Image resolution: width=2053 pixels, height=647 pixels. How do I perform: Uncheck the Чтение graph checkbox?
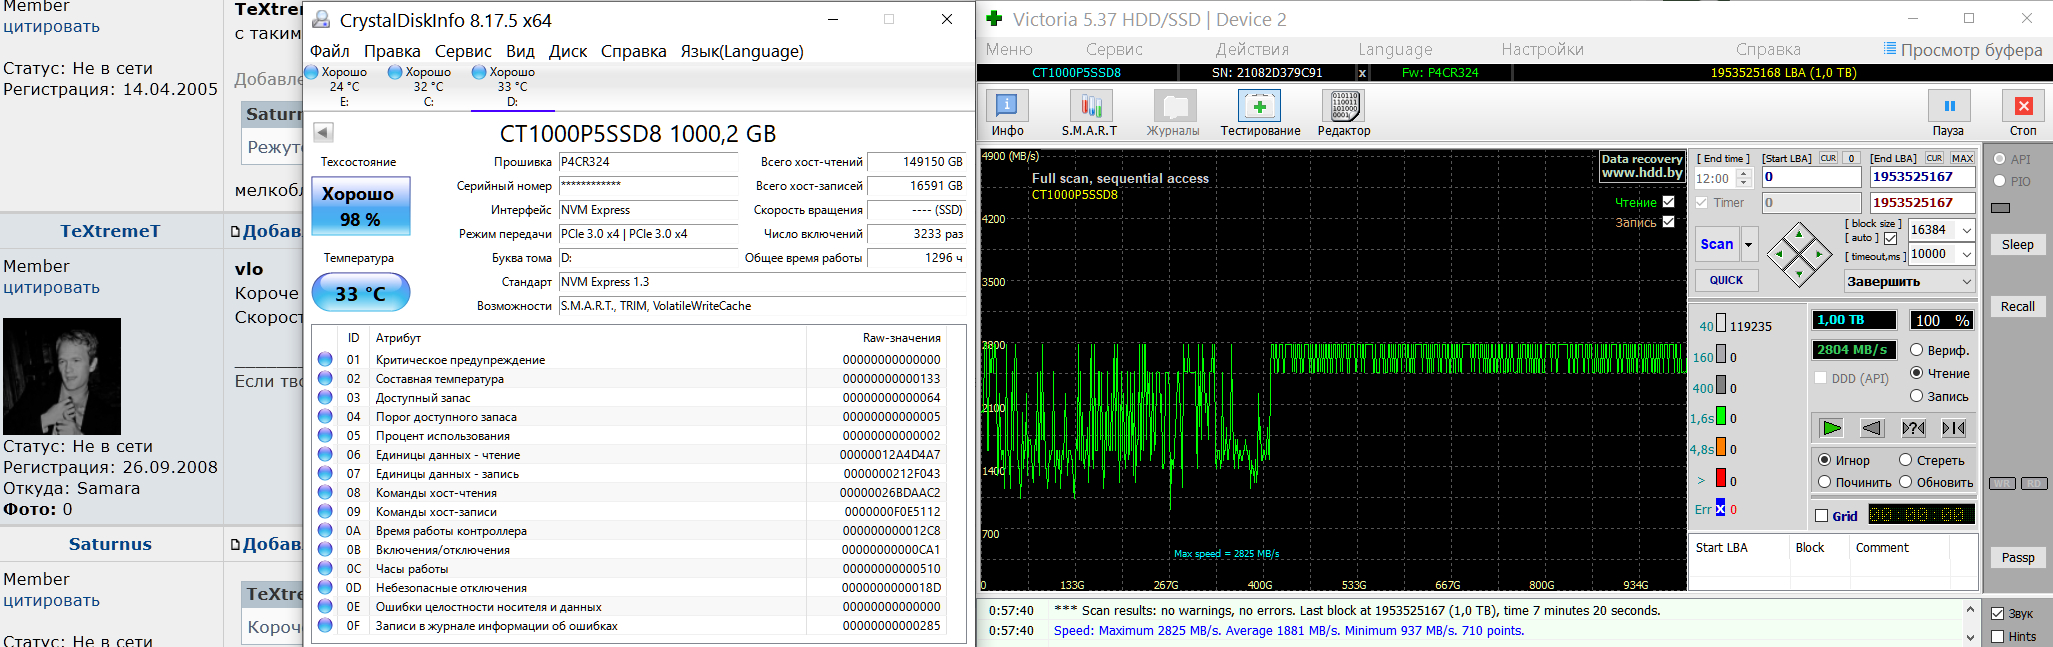pos(1668,202)
